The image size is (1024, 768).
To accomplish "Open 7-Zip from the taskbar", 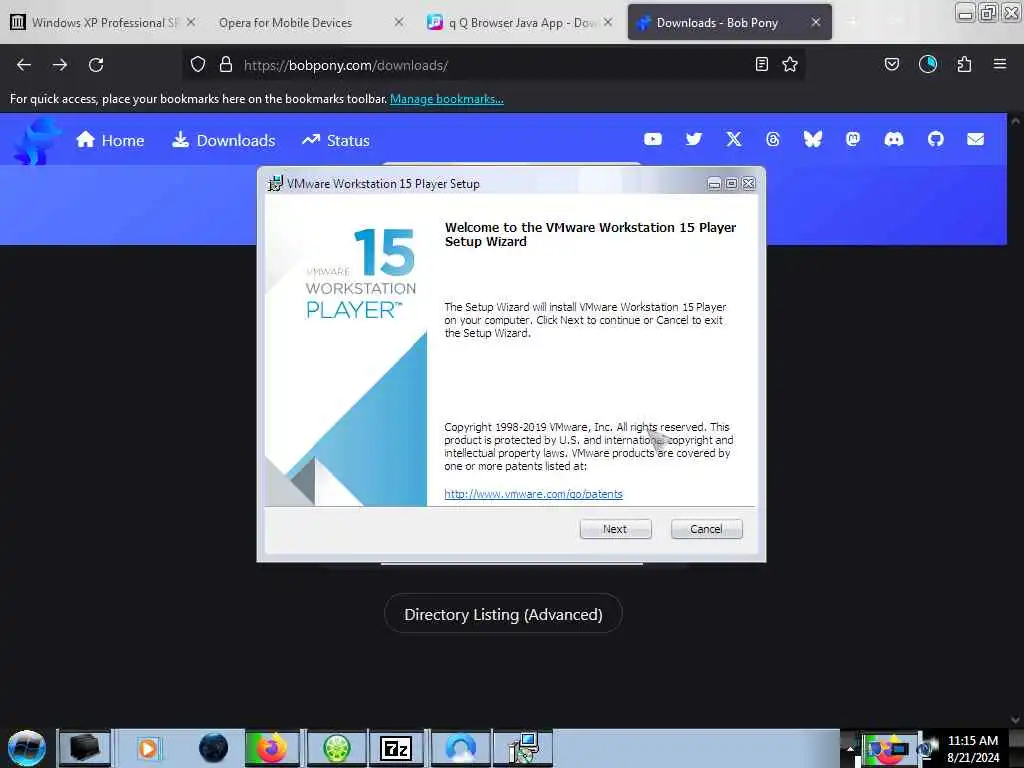I will [396, 748].
